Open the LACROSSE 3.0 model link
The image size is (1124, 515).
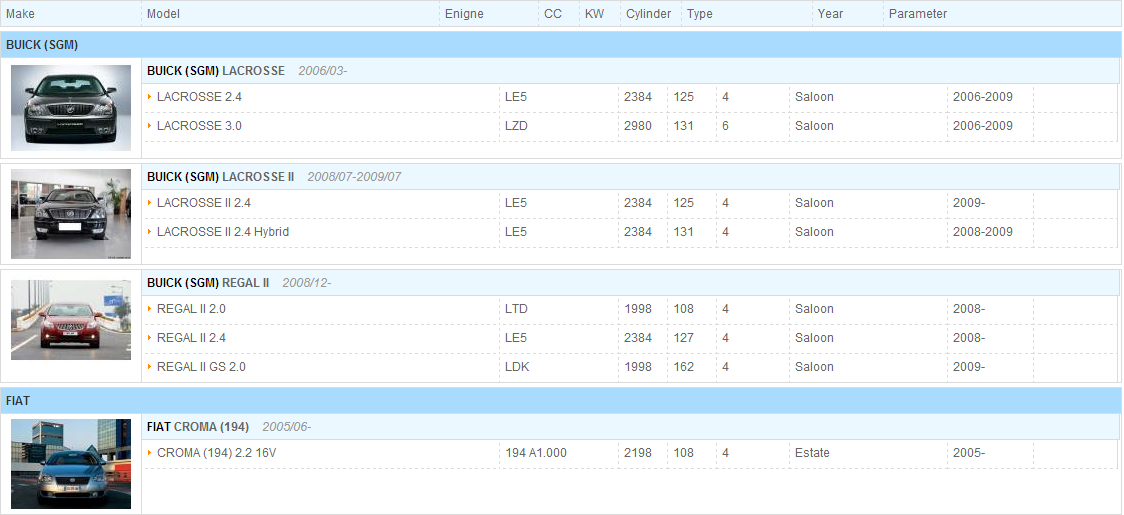tap(199, 126)
